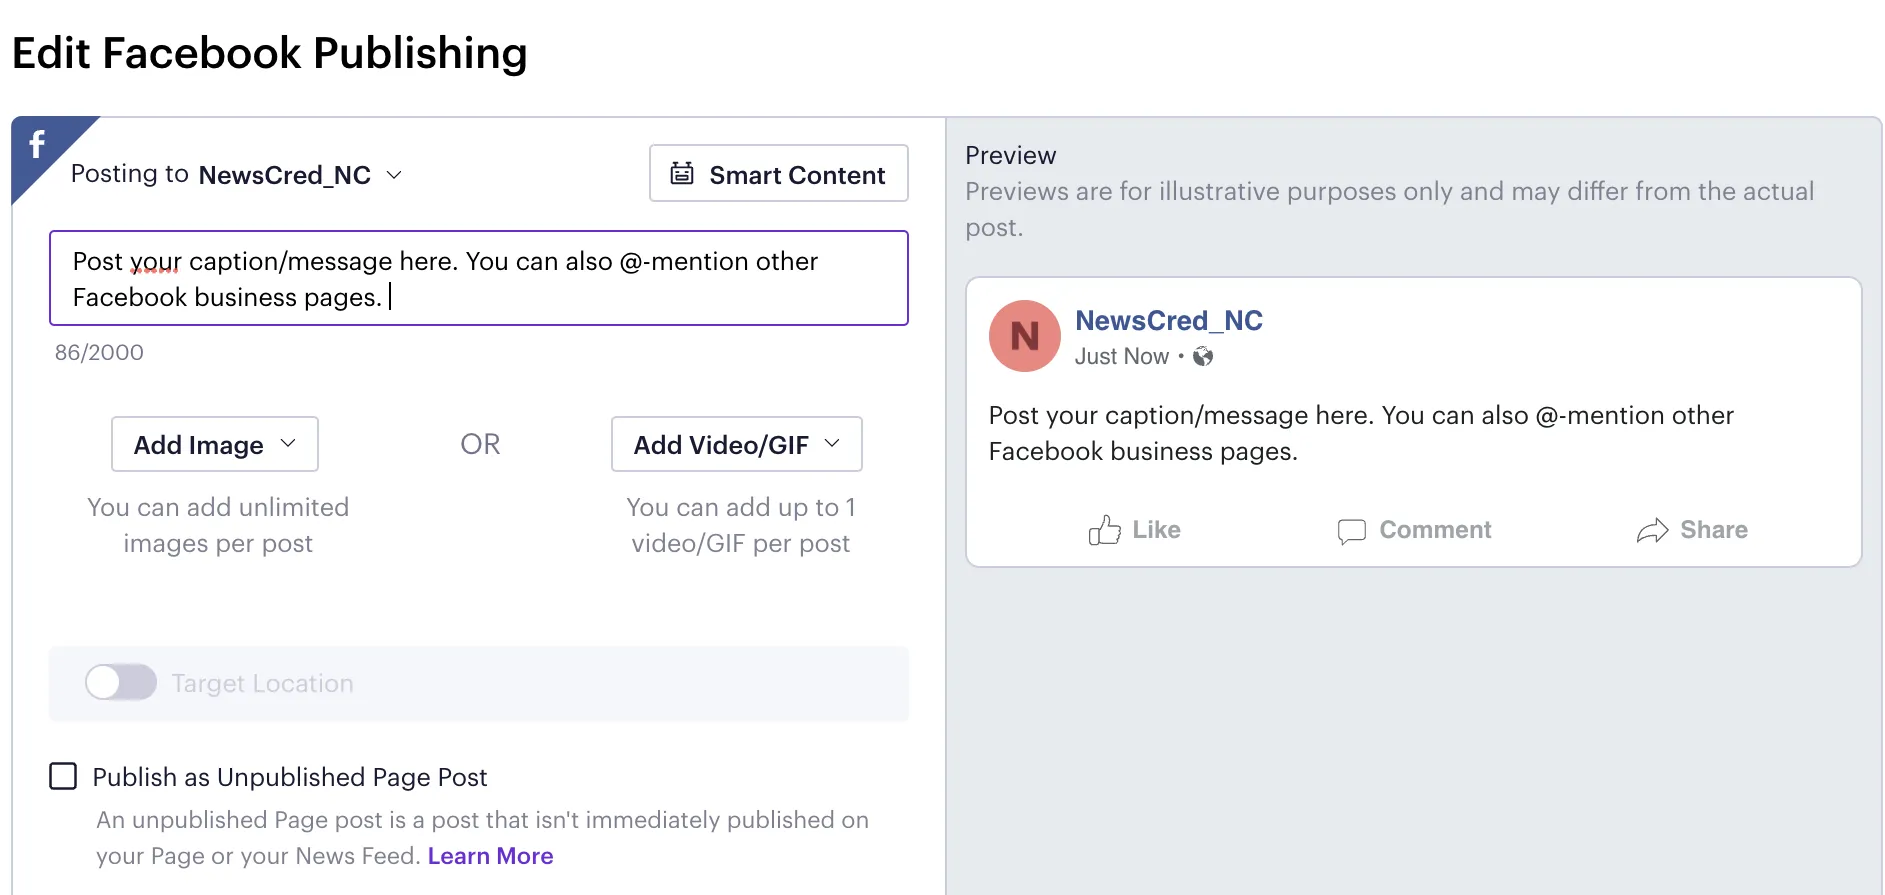Click the 'Target Location' label
This screenshot has height=895, width=1885.
(x=262, y=683)
